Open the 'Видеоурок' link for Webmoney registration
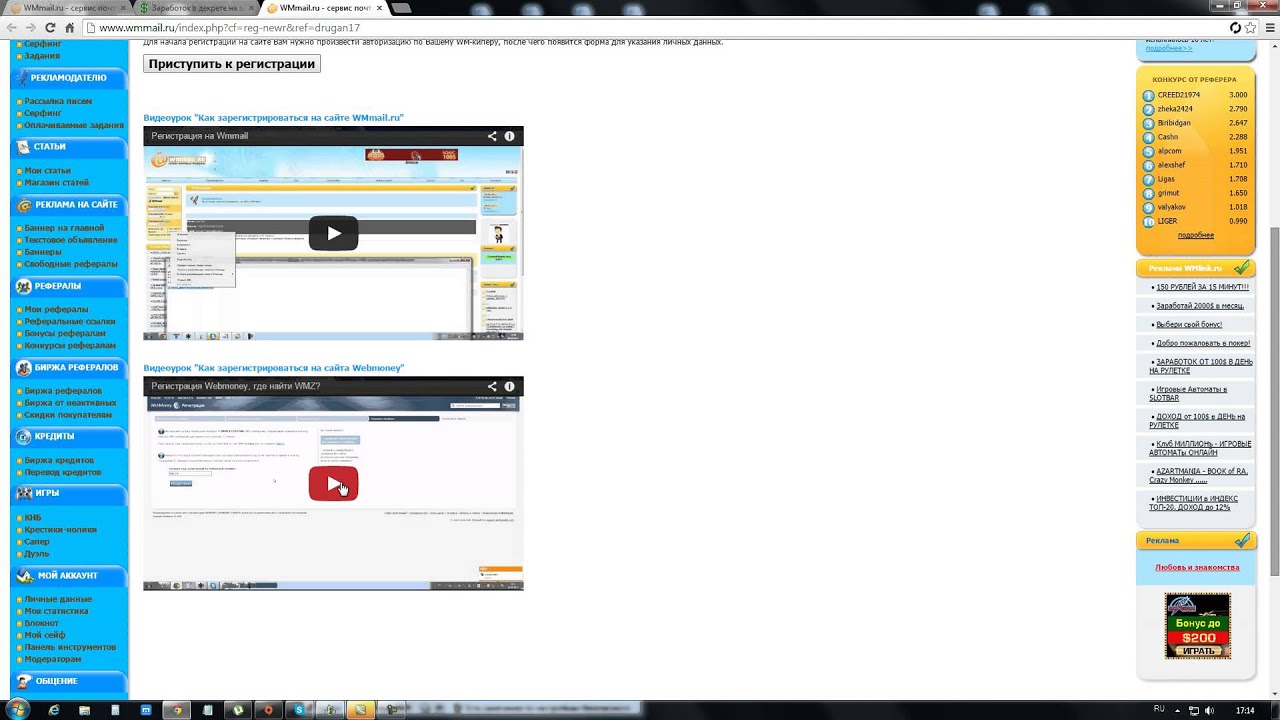Viewport: 1280px width, 720px height. pos(273,368)
